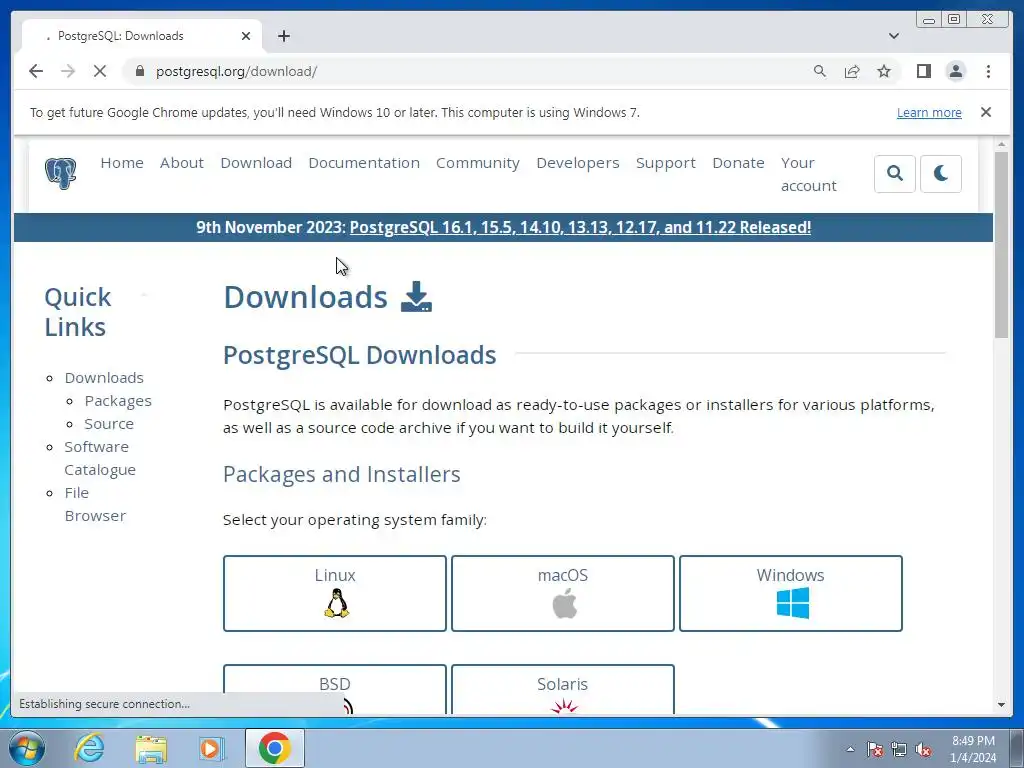The height and width of the screenshot is (768, 1024).
Task: Click the muted volume tray icon
Action: [x=923, y=749]
